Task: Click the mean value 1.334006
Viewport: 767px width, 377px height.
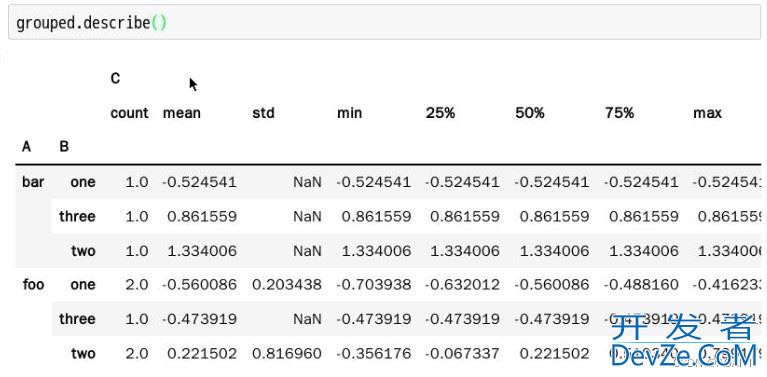Action: [202, 251]
